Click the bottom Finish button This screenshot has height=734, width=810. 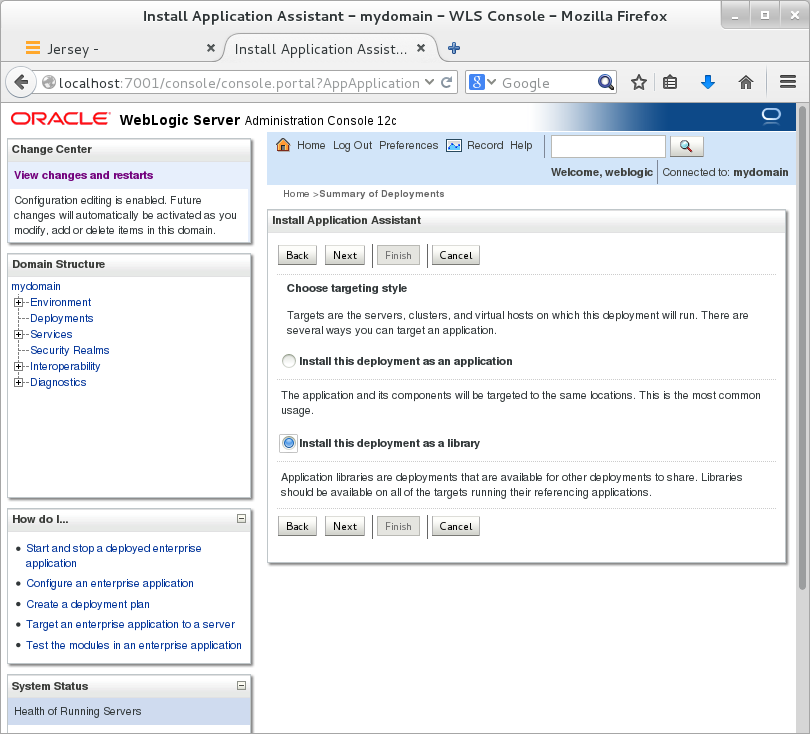point(398,526)
